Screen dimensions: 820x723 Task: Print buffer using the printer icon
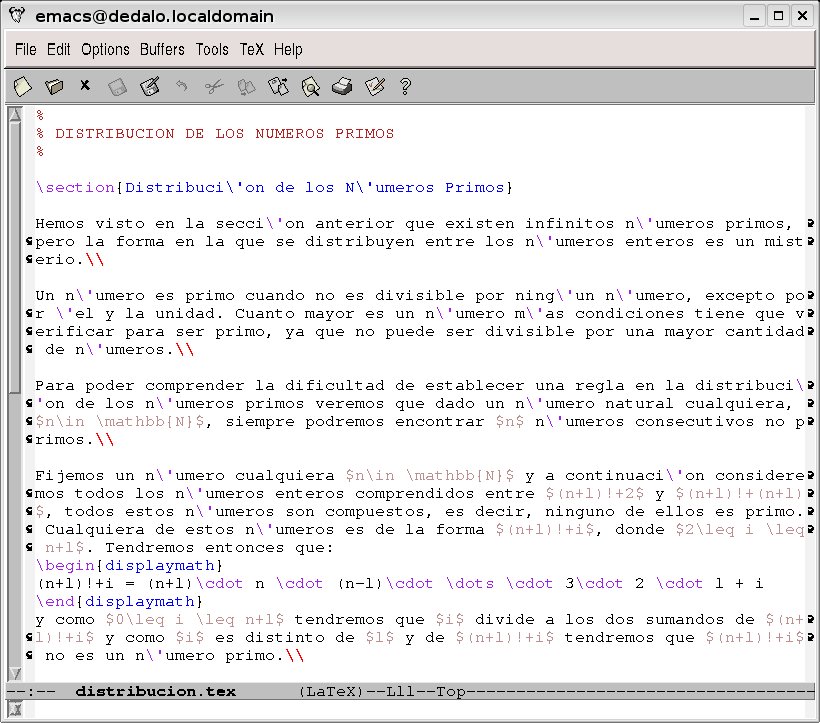tap(342, 86)
